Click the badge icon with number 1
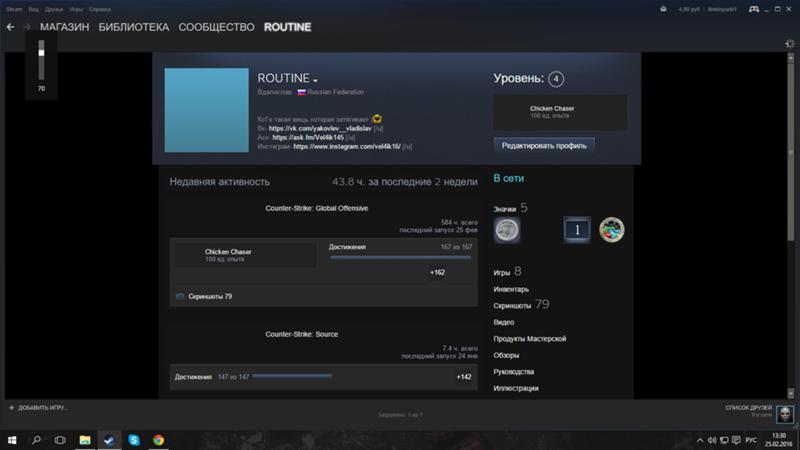Viewport: 800px width, 450px height. pyautogui.click(x=577, y=230)
